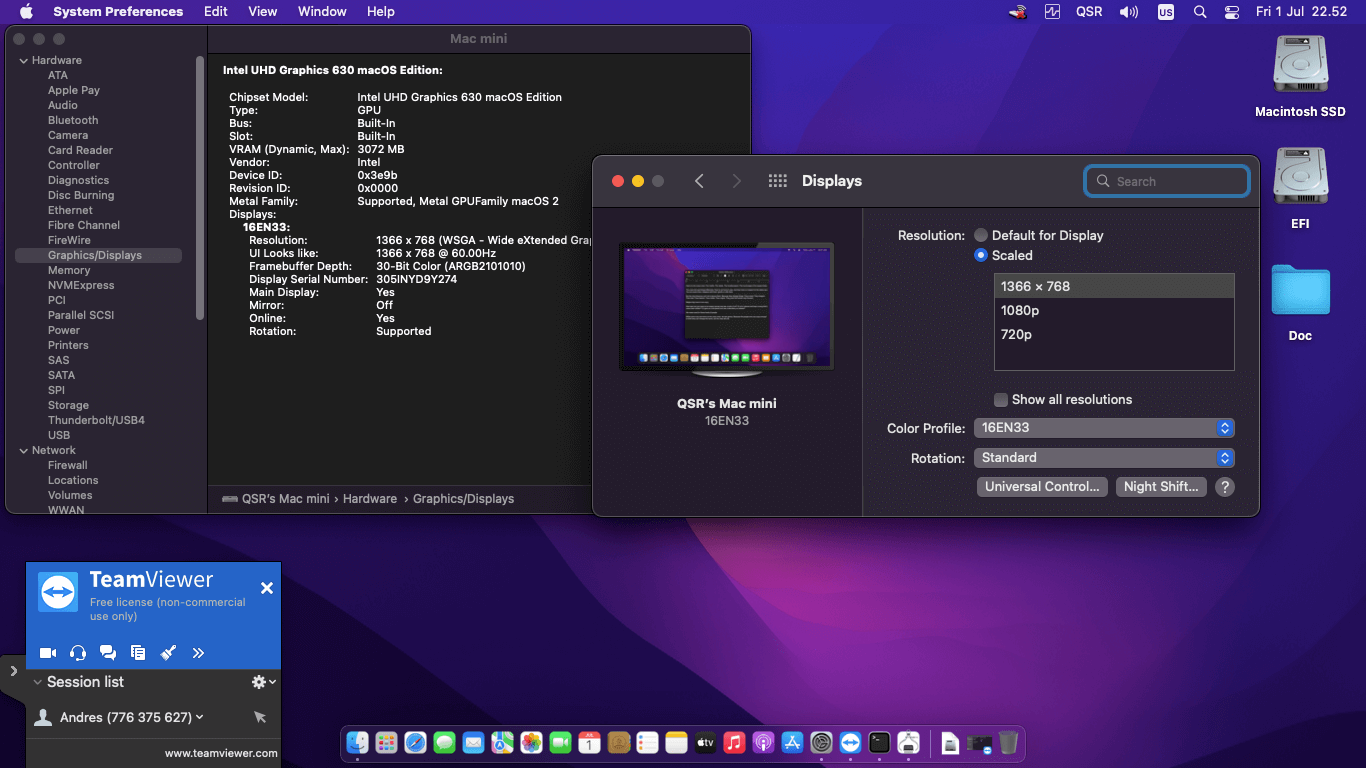1366x768 pixels.
Task: Open Control Center in menu bar
Action: (x=1232, y=12)
